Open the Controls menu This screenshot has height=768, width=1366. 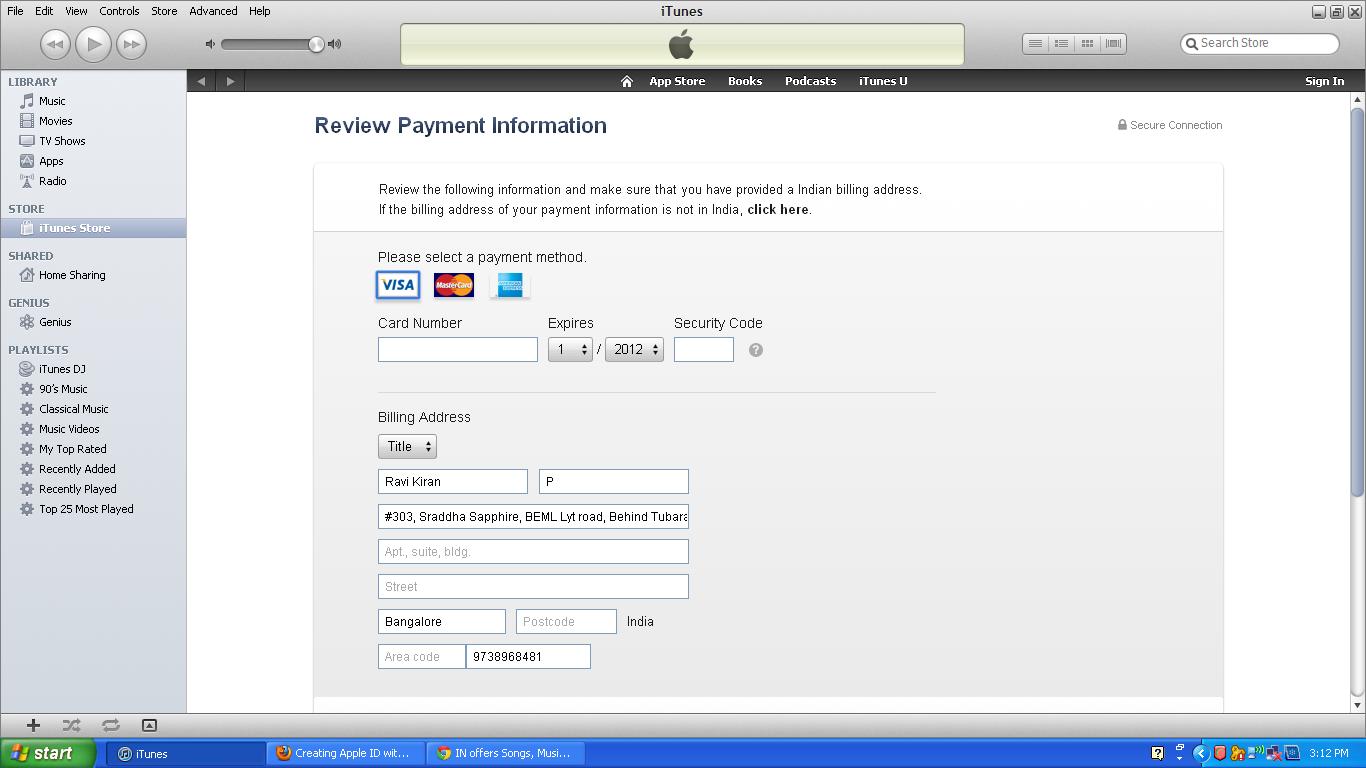tap(119, 11)
